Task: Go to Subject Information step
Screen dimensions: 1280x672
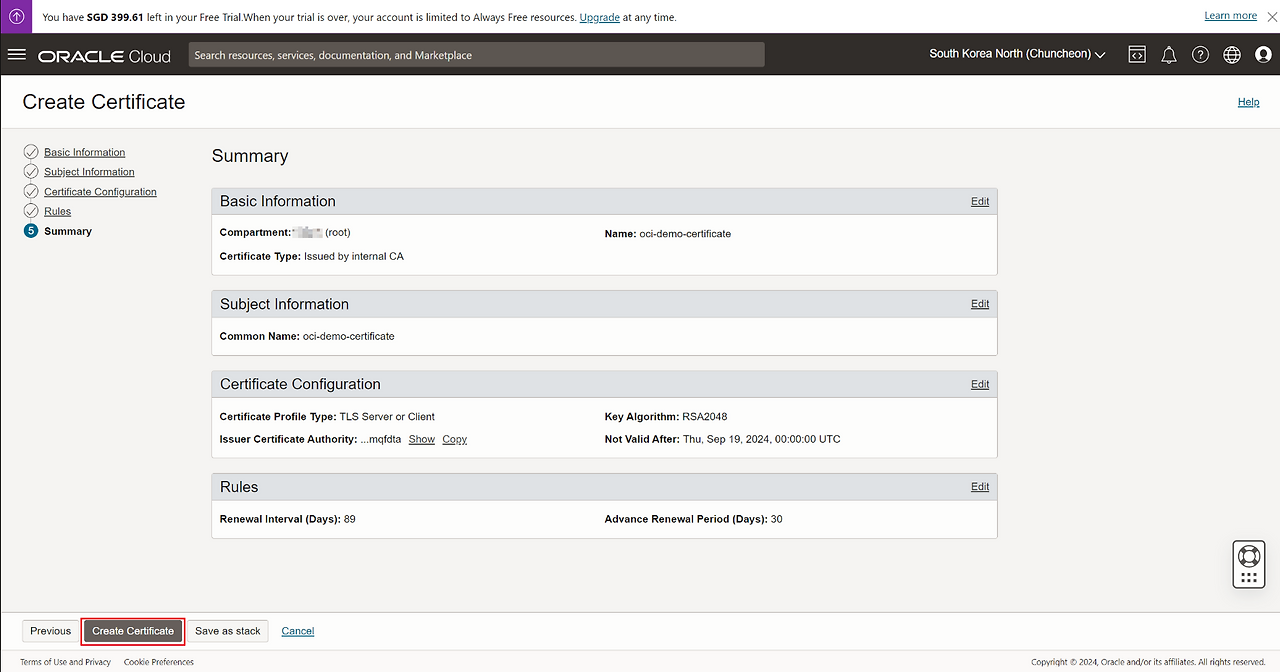Action: [x=89, y=172]
